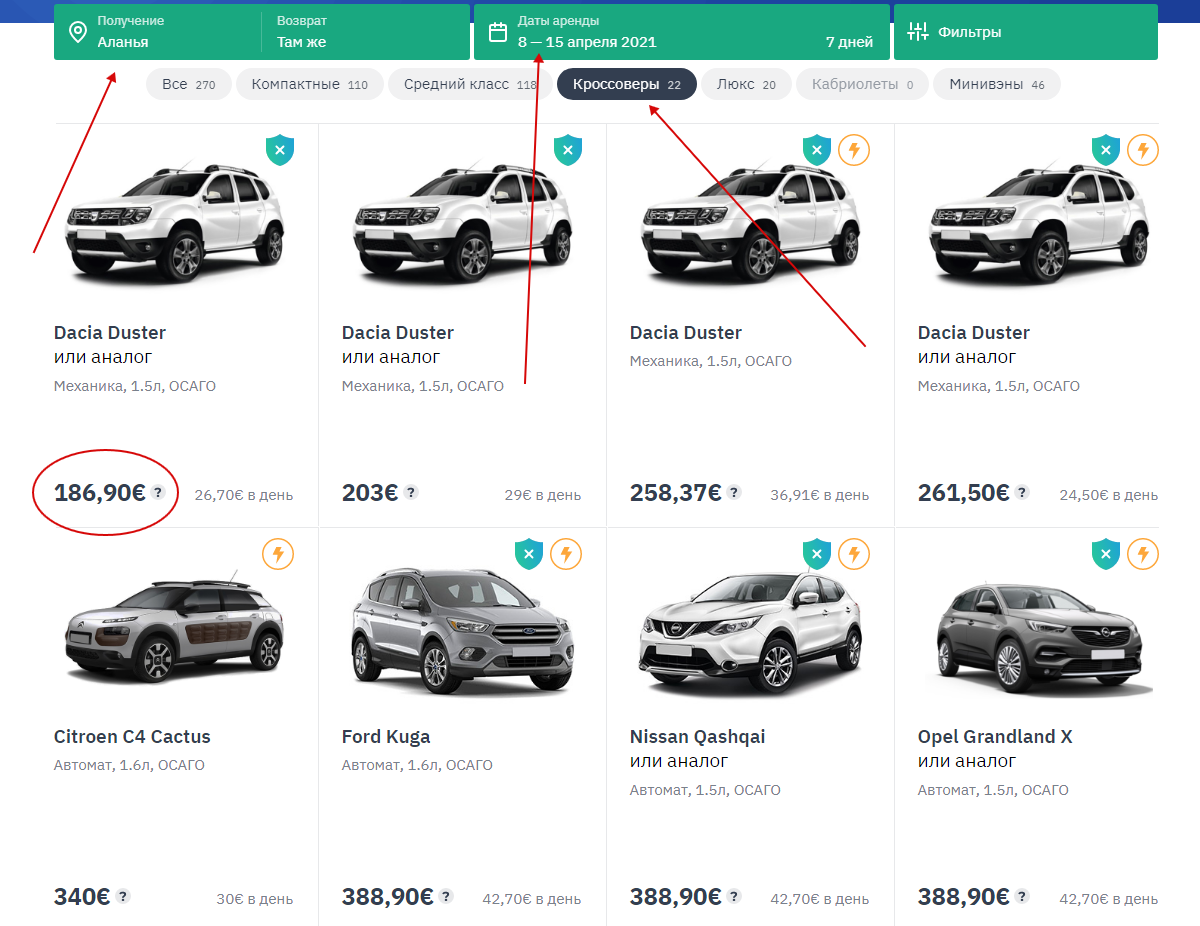1200x926 pixels.
Task: Click the 186,90€ total price
Action: click(x=100, y=493)
